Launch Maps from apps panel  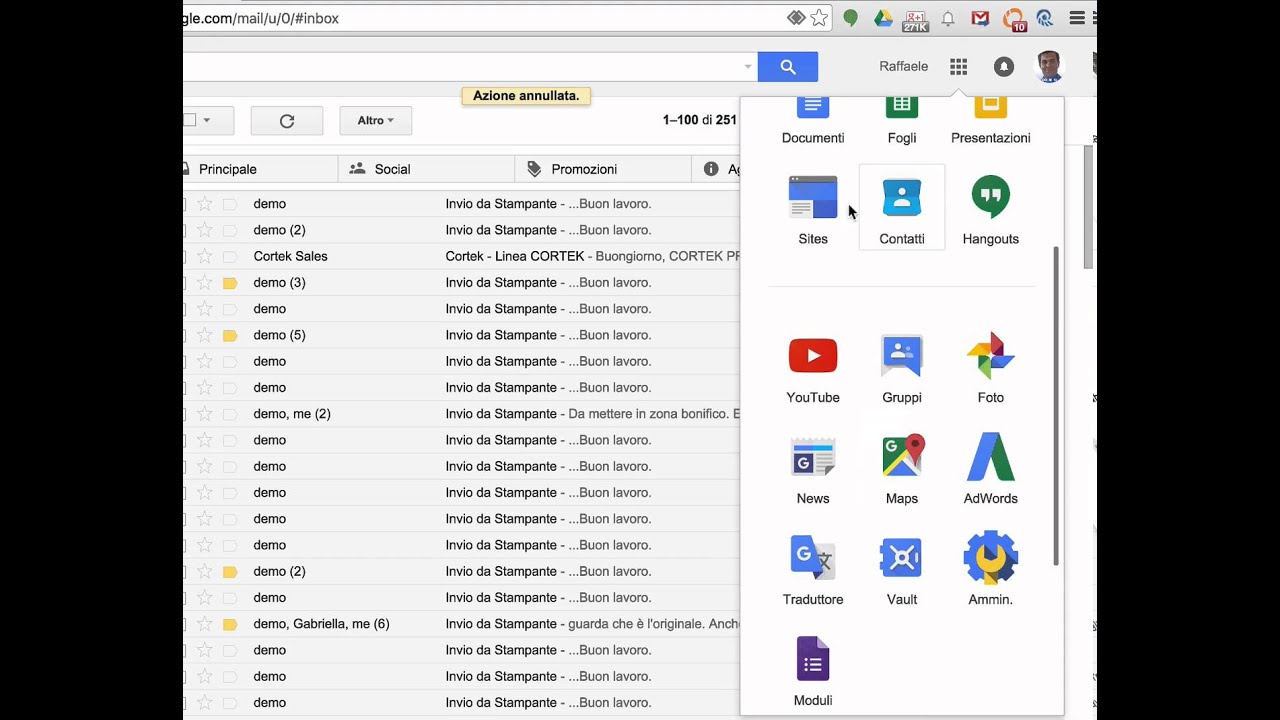point(902,468)
